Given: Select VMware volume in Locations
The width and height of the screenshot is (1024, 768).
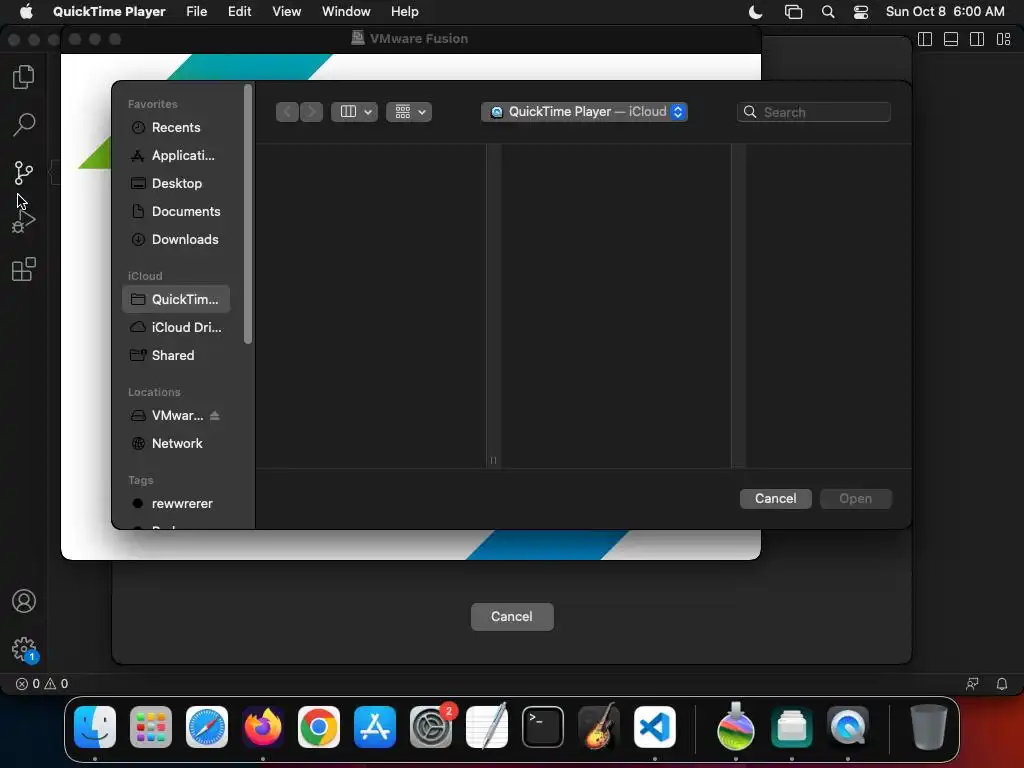Looking at the screenshot, I should (176, 415).
